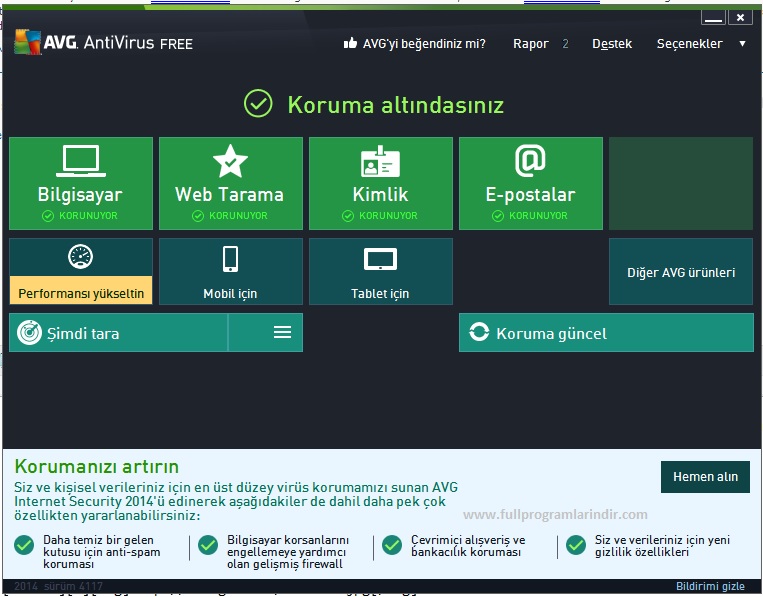Image resolution: width=763 pixels, height=597 pixels.
Task: Click the Hemen alın button
Action: coord(705,476)
